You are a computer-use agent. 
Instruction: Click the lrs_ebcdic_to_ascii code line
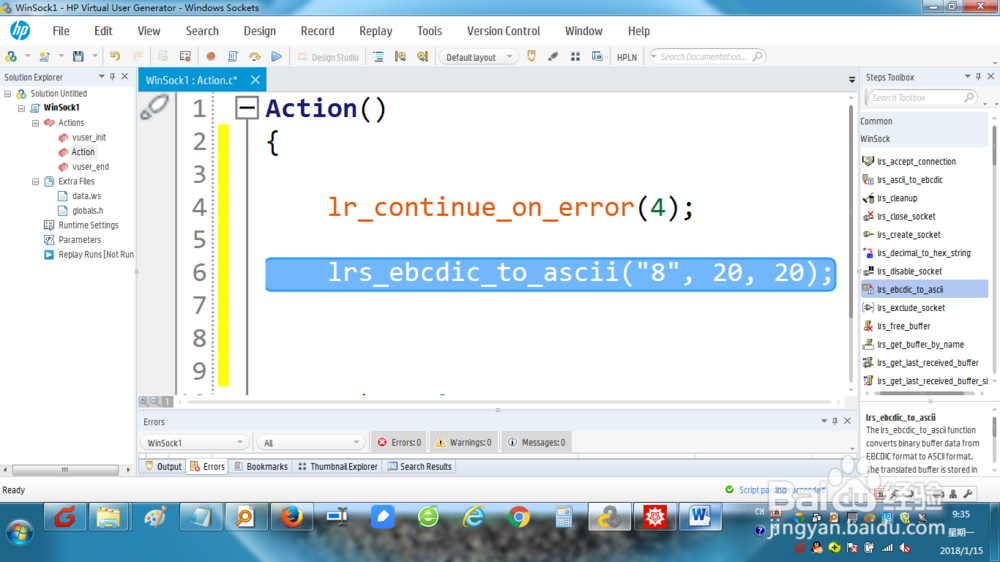point(550,274)
